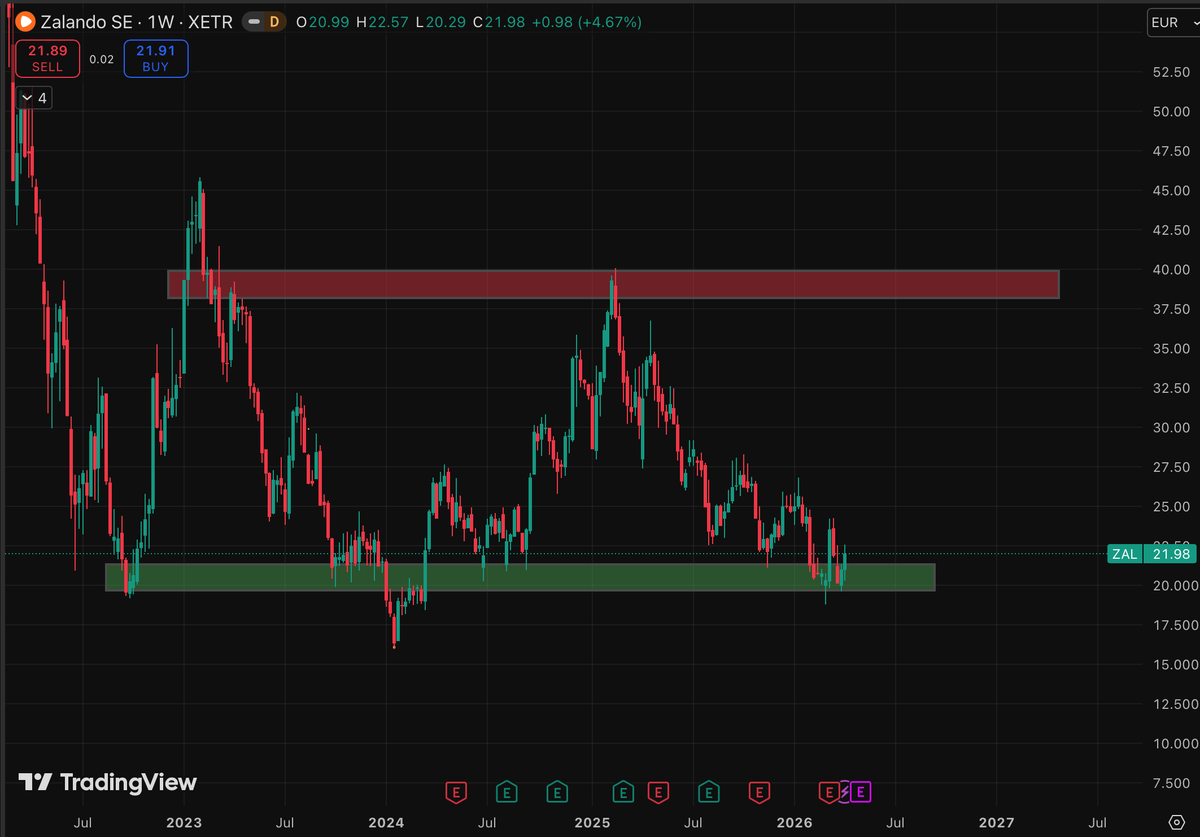Click the purple lightning bolt event icon
This screenshot has width=1200, height=837.
844,792
